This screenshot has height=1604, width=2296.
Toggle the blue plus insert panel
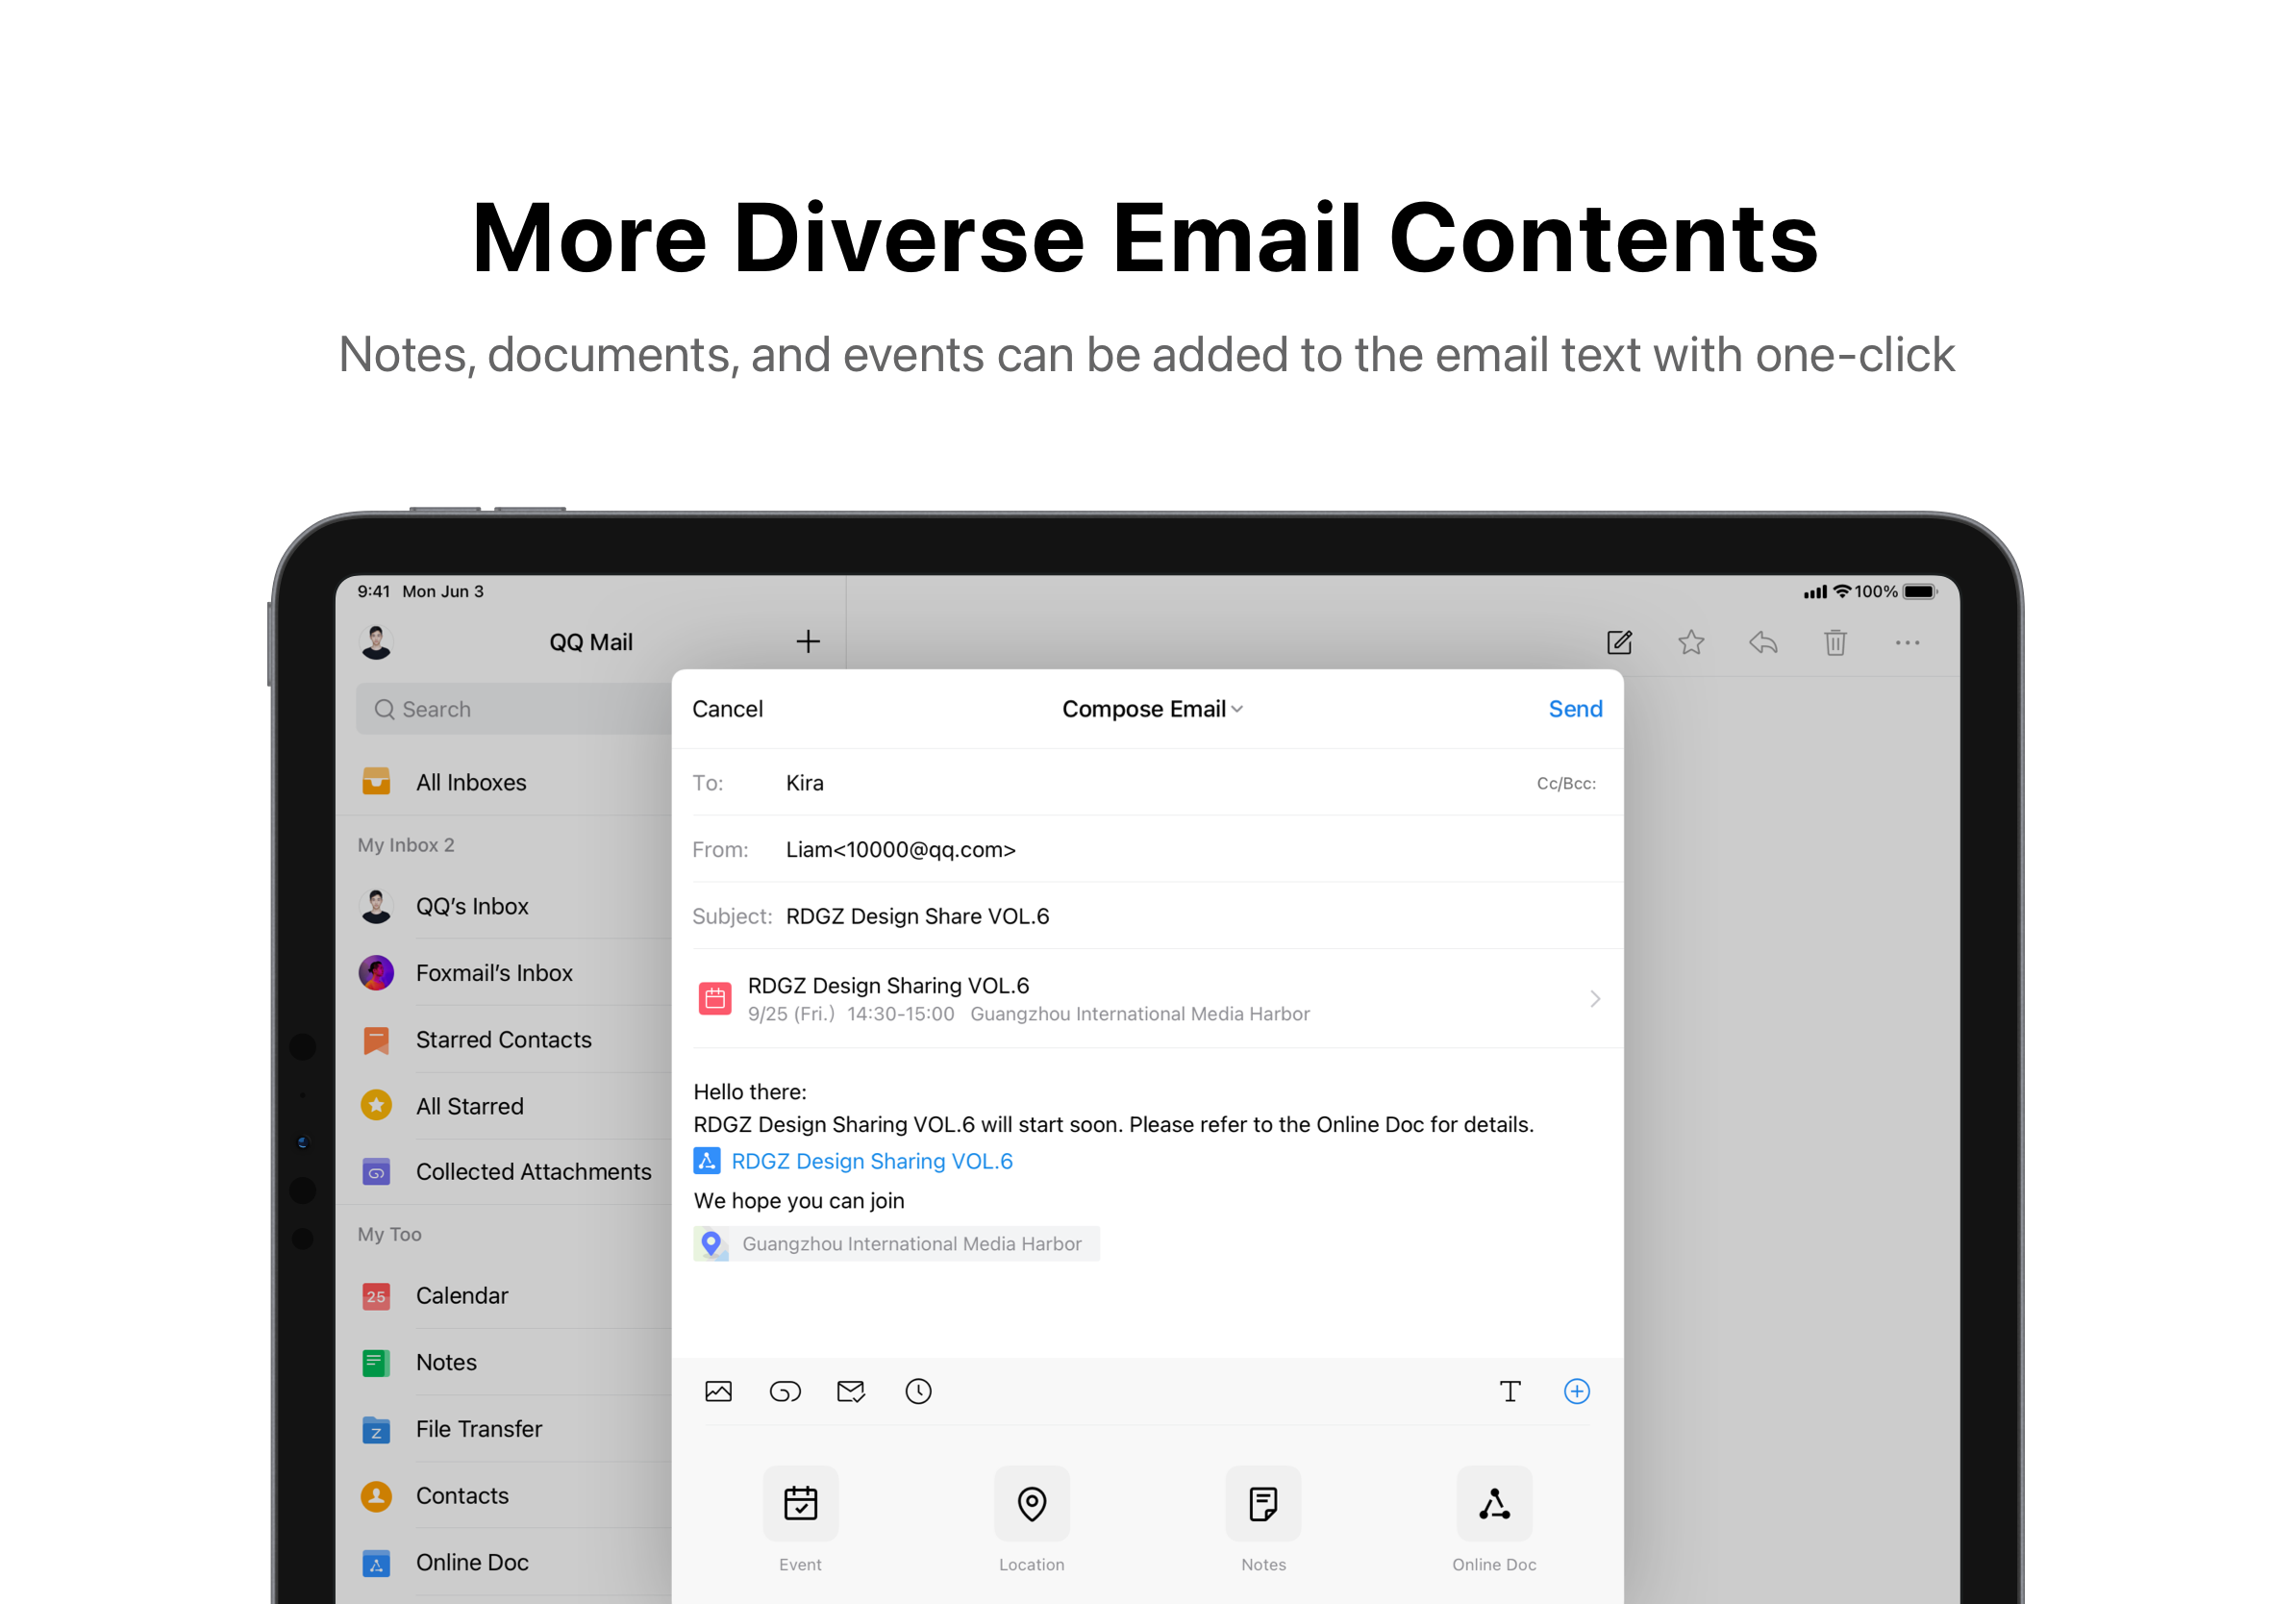coord(1576,1391)
